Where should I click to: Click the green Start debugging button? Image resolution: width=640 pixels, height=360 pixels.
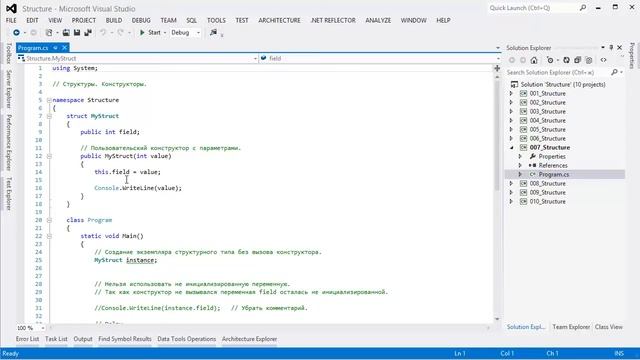150,33
